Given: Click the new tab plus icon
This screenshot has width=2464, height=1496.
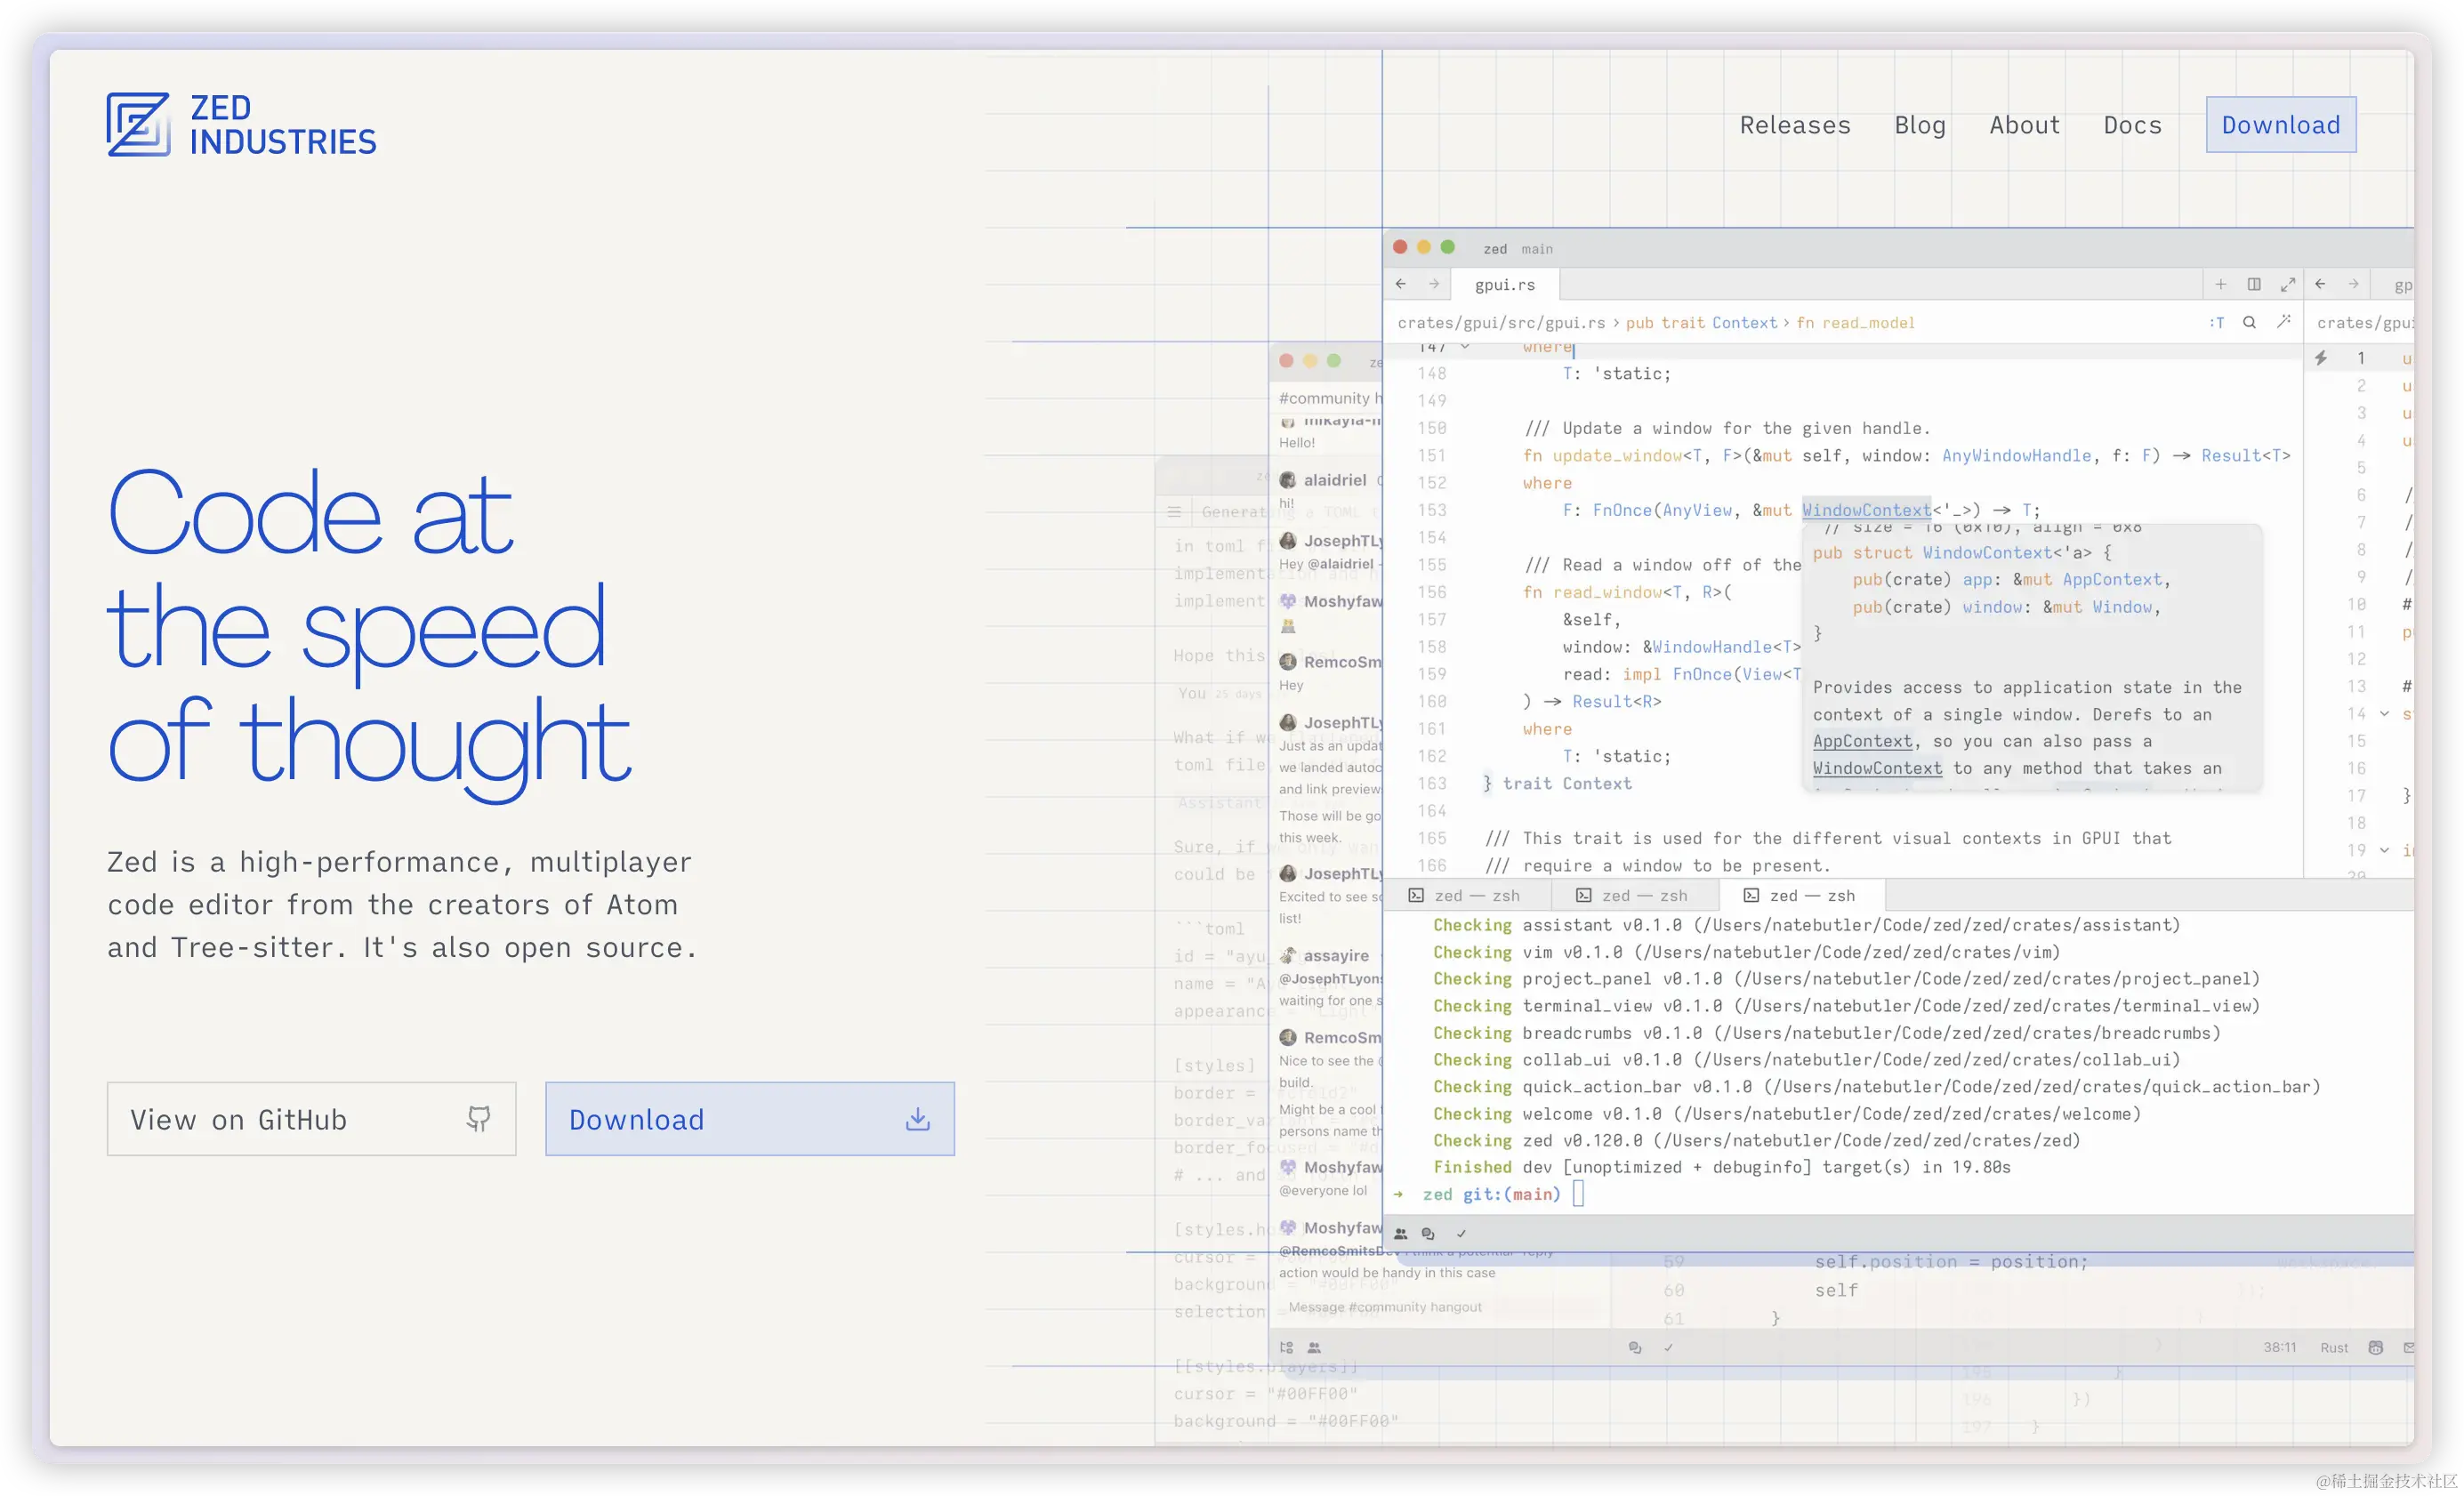Looking at the screenshot, I should coord(2220,285).
